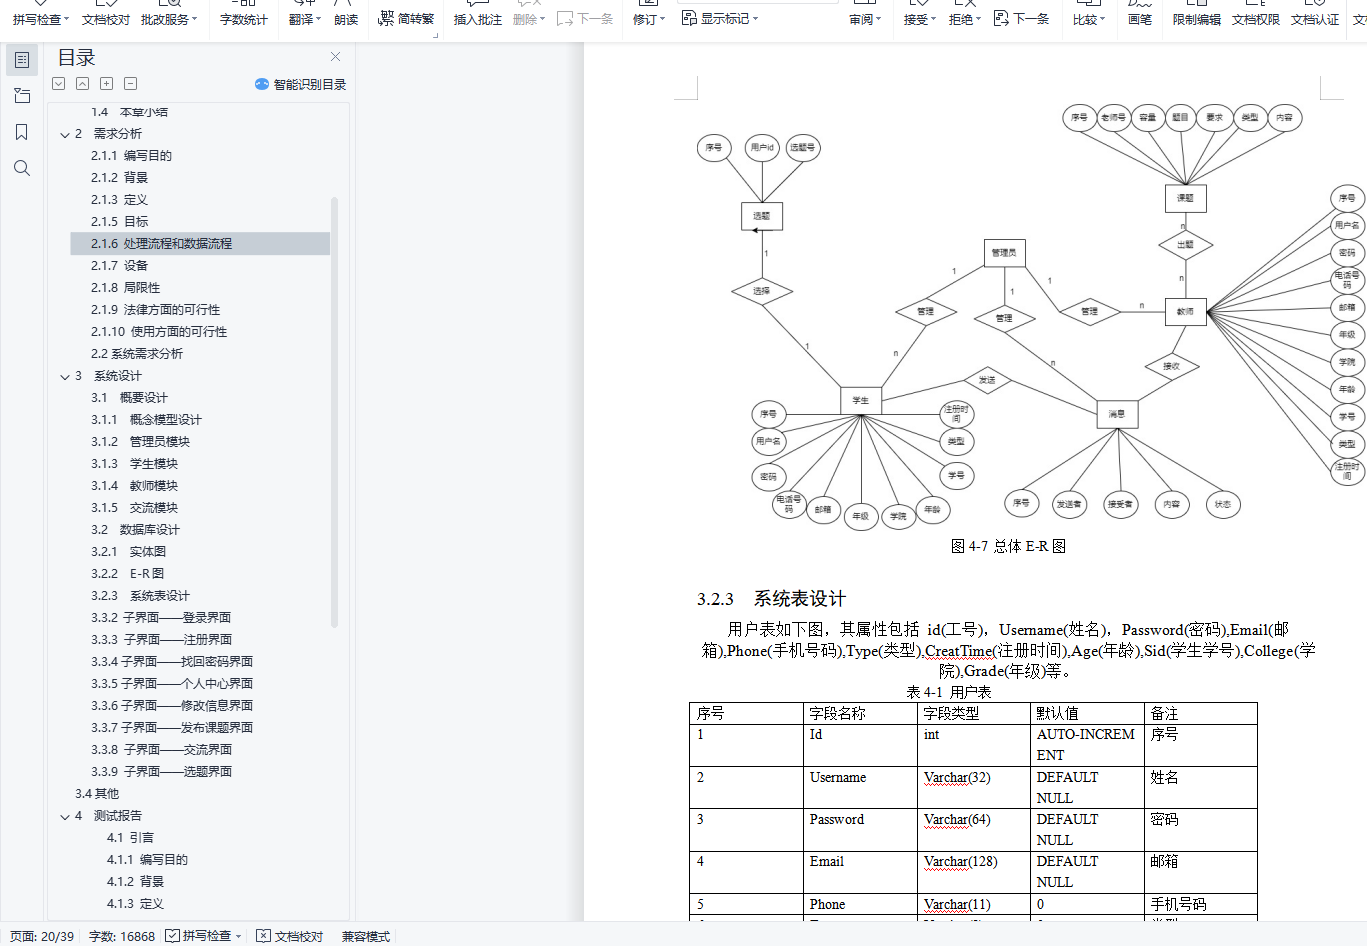
Task: Select outline item '2.1.6 处理流程和数据流程'
Action: (x=200, y=244)
